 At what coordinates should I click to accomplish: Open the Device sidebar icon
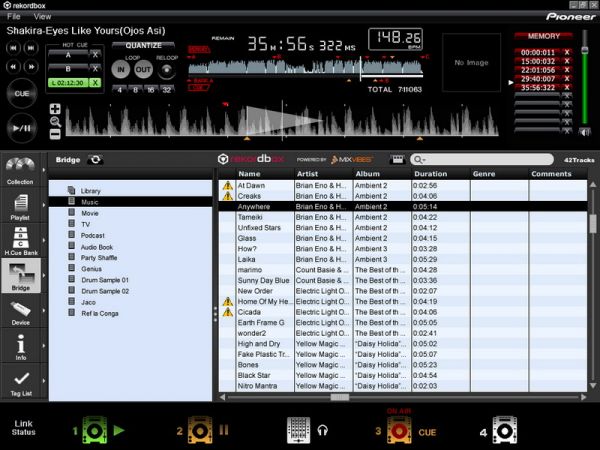[21, 312]
